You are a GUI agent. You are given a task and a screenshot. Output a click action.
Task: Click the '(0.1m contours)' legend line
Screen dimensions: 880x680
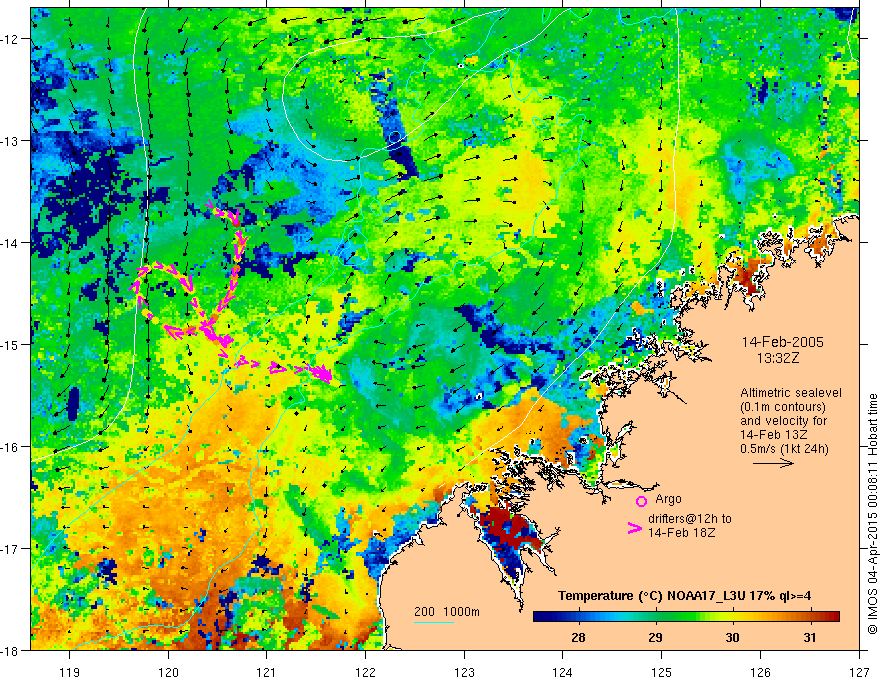coord(783,407)
